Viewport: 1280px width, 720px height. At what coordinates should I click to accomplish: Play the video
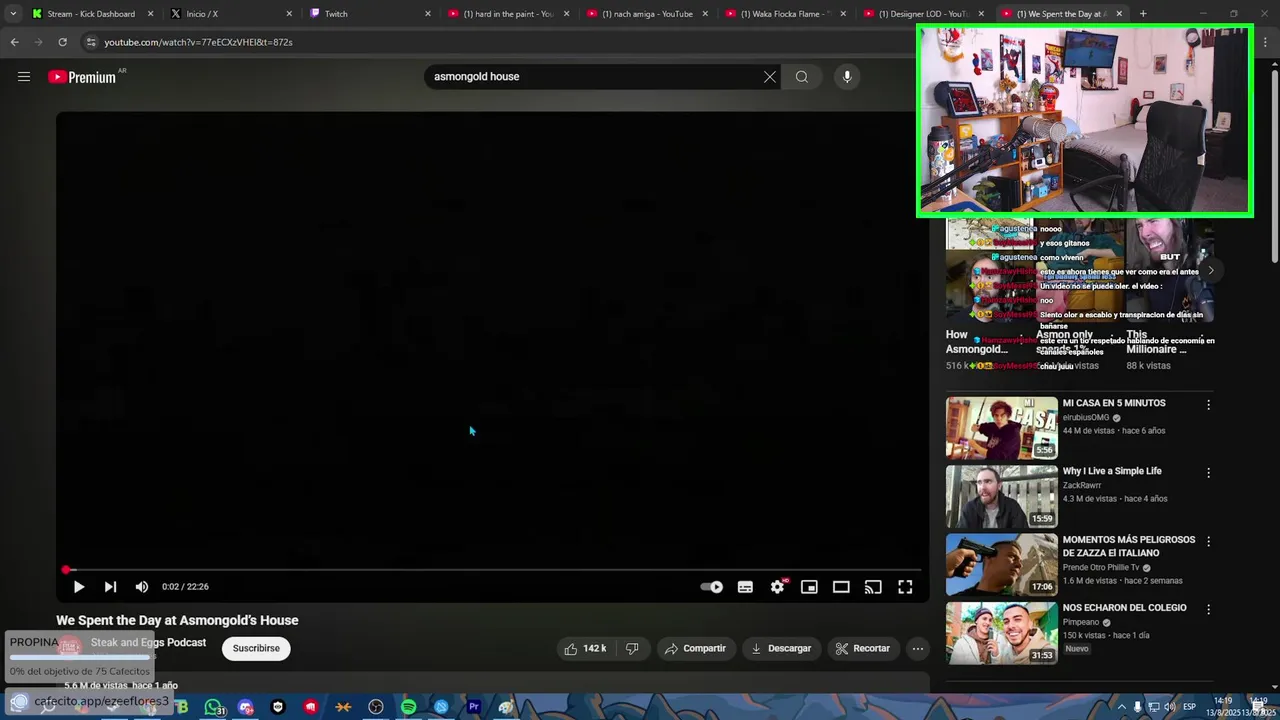pos(78,587)
